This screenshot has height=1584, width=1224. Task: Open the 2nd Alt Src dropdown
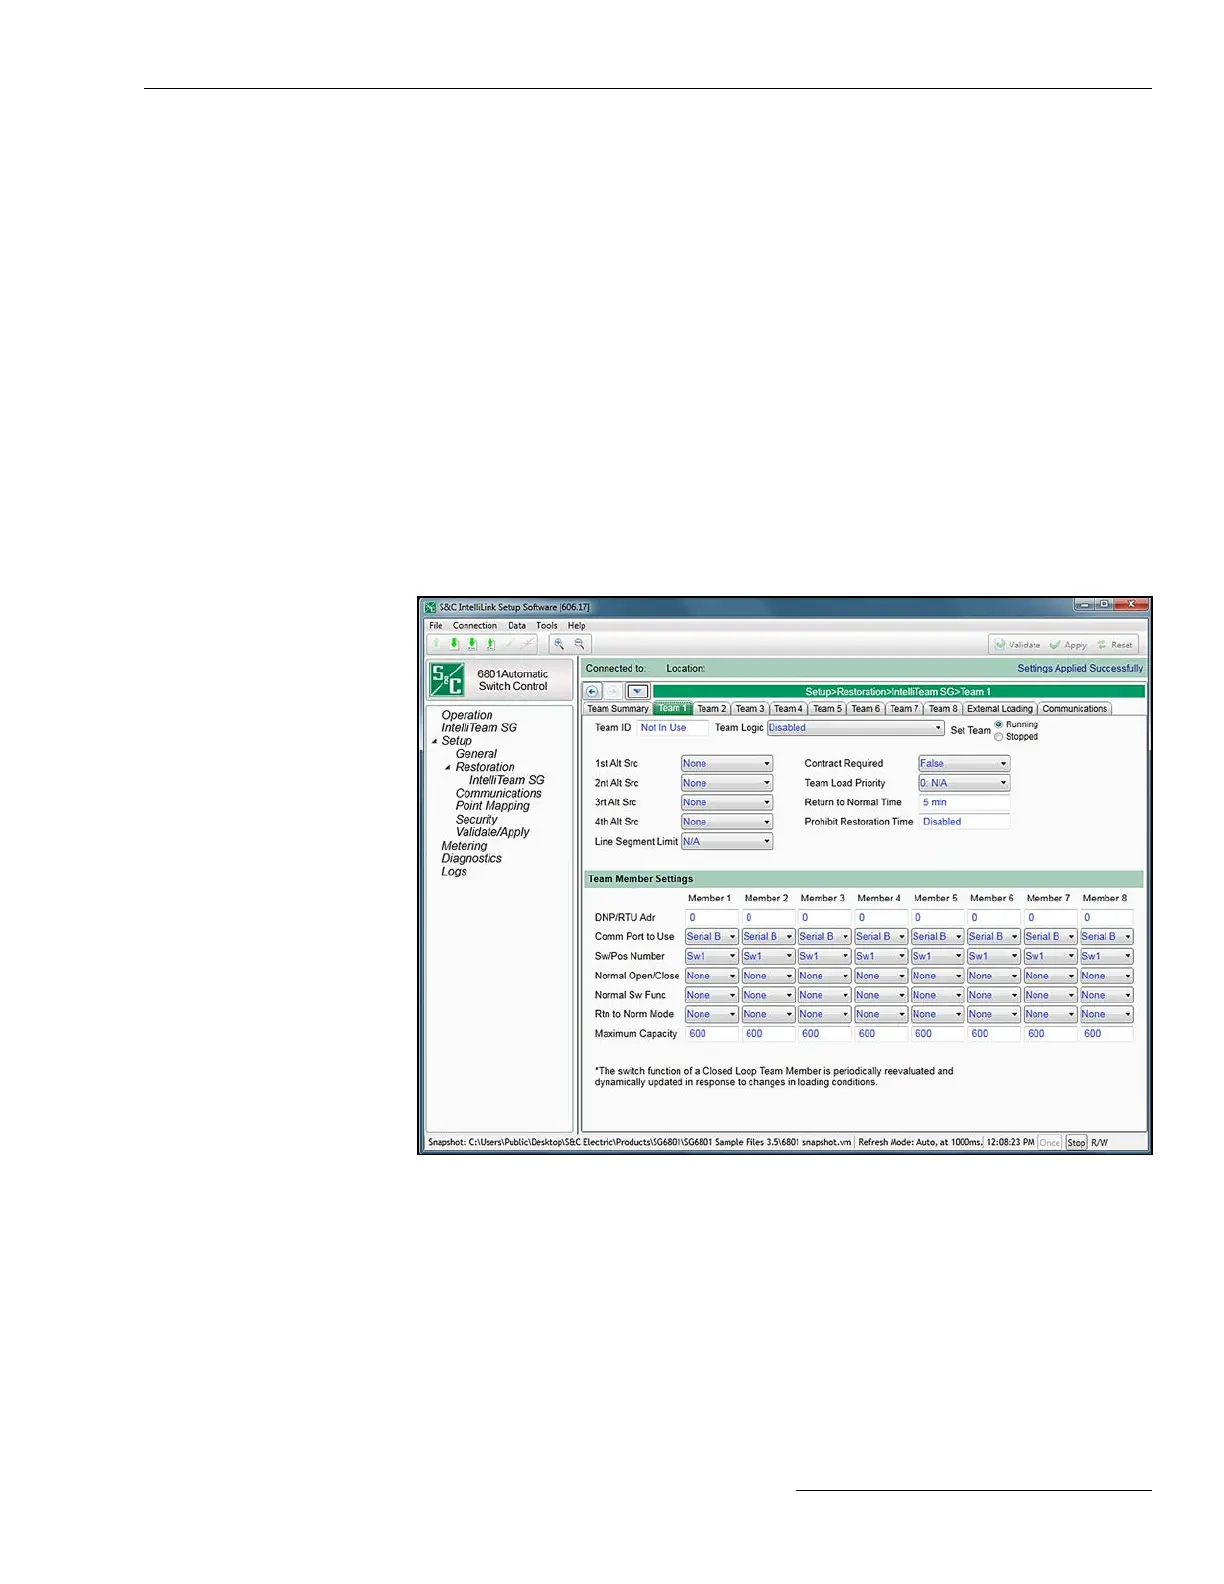pos(727,783)
